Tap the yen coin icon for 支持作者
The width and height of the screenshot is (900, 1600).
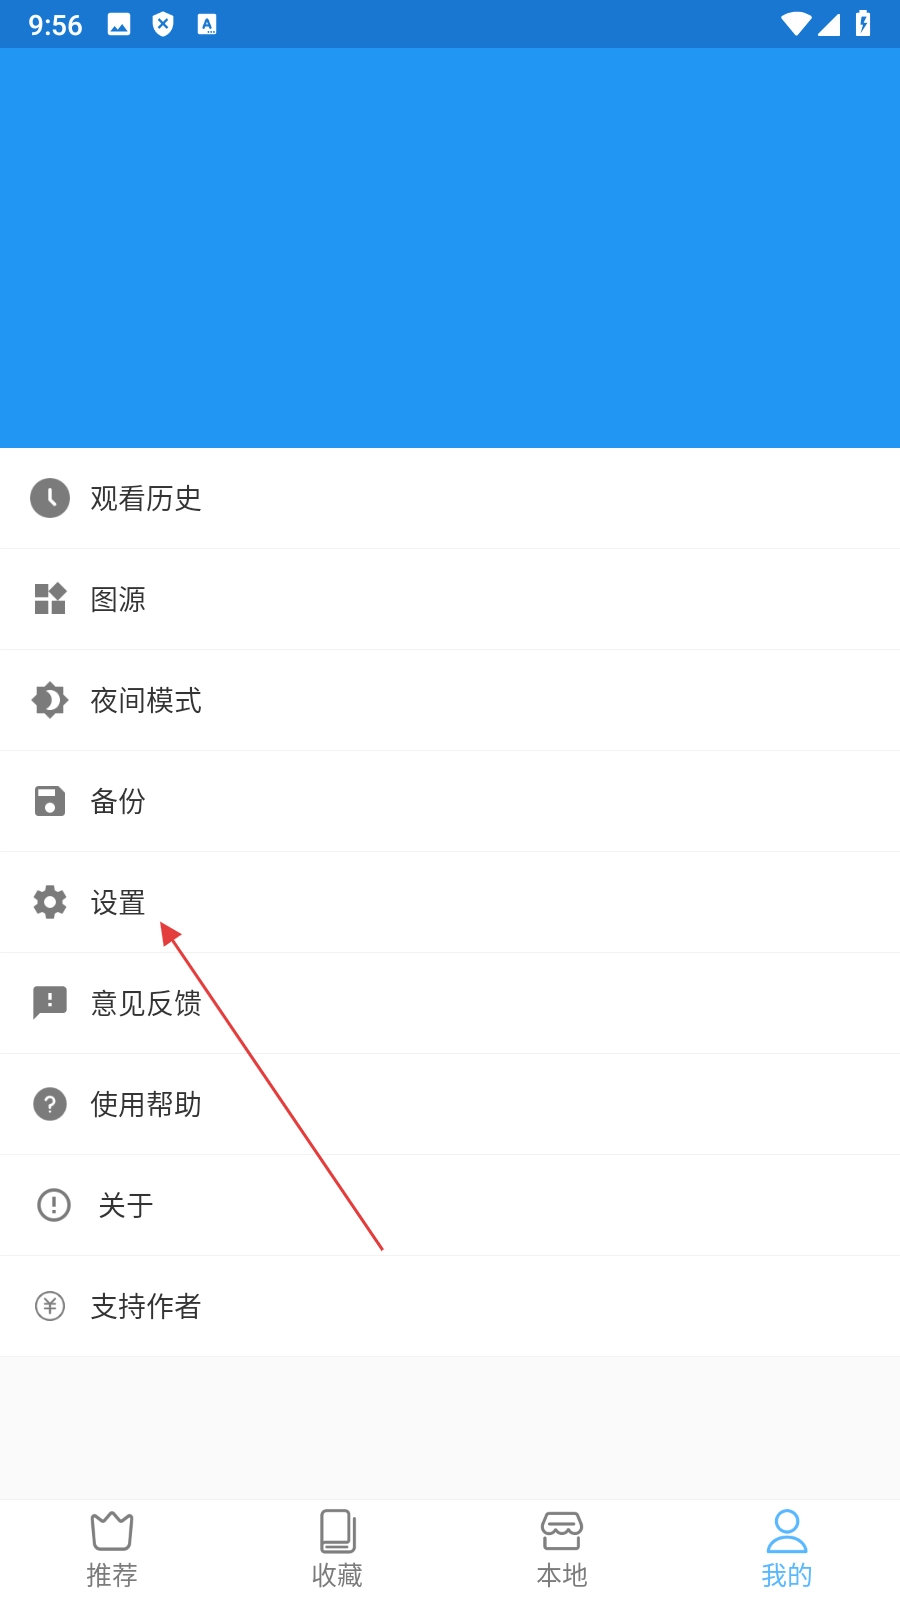pos(50,1306)
